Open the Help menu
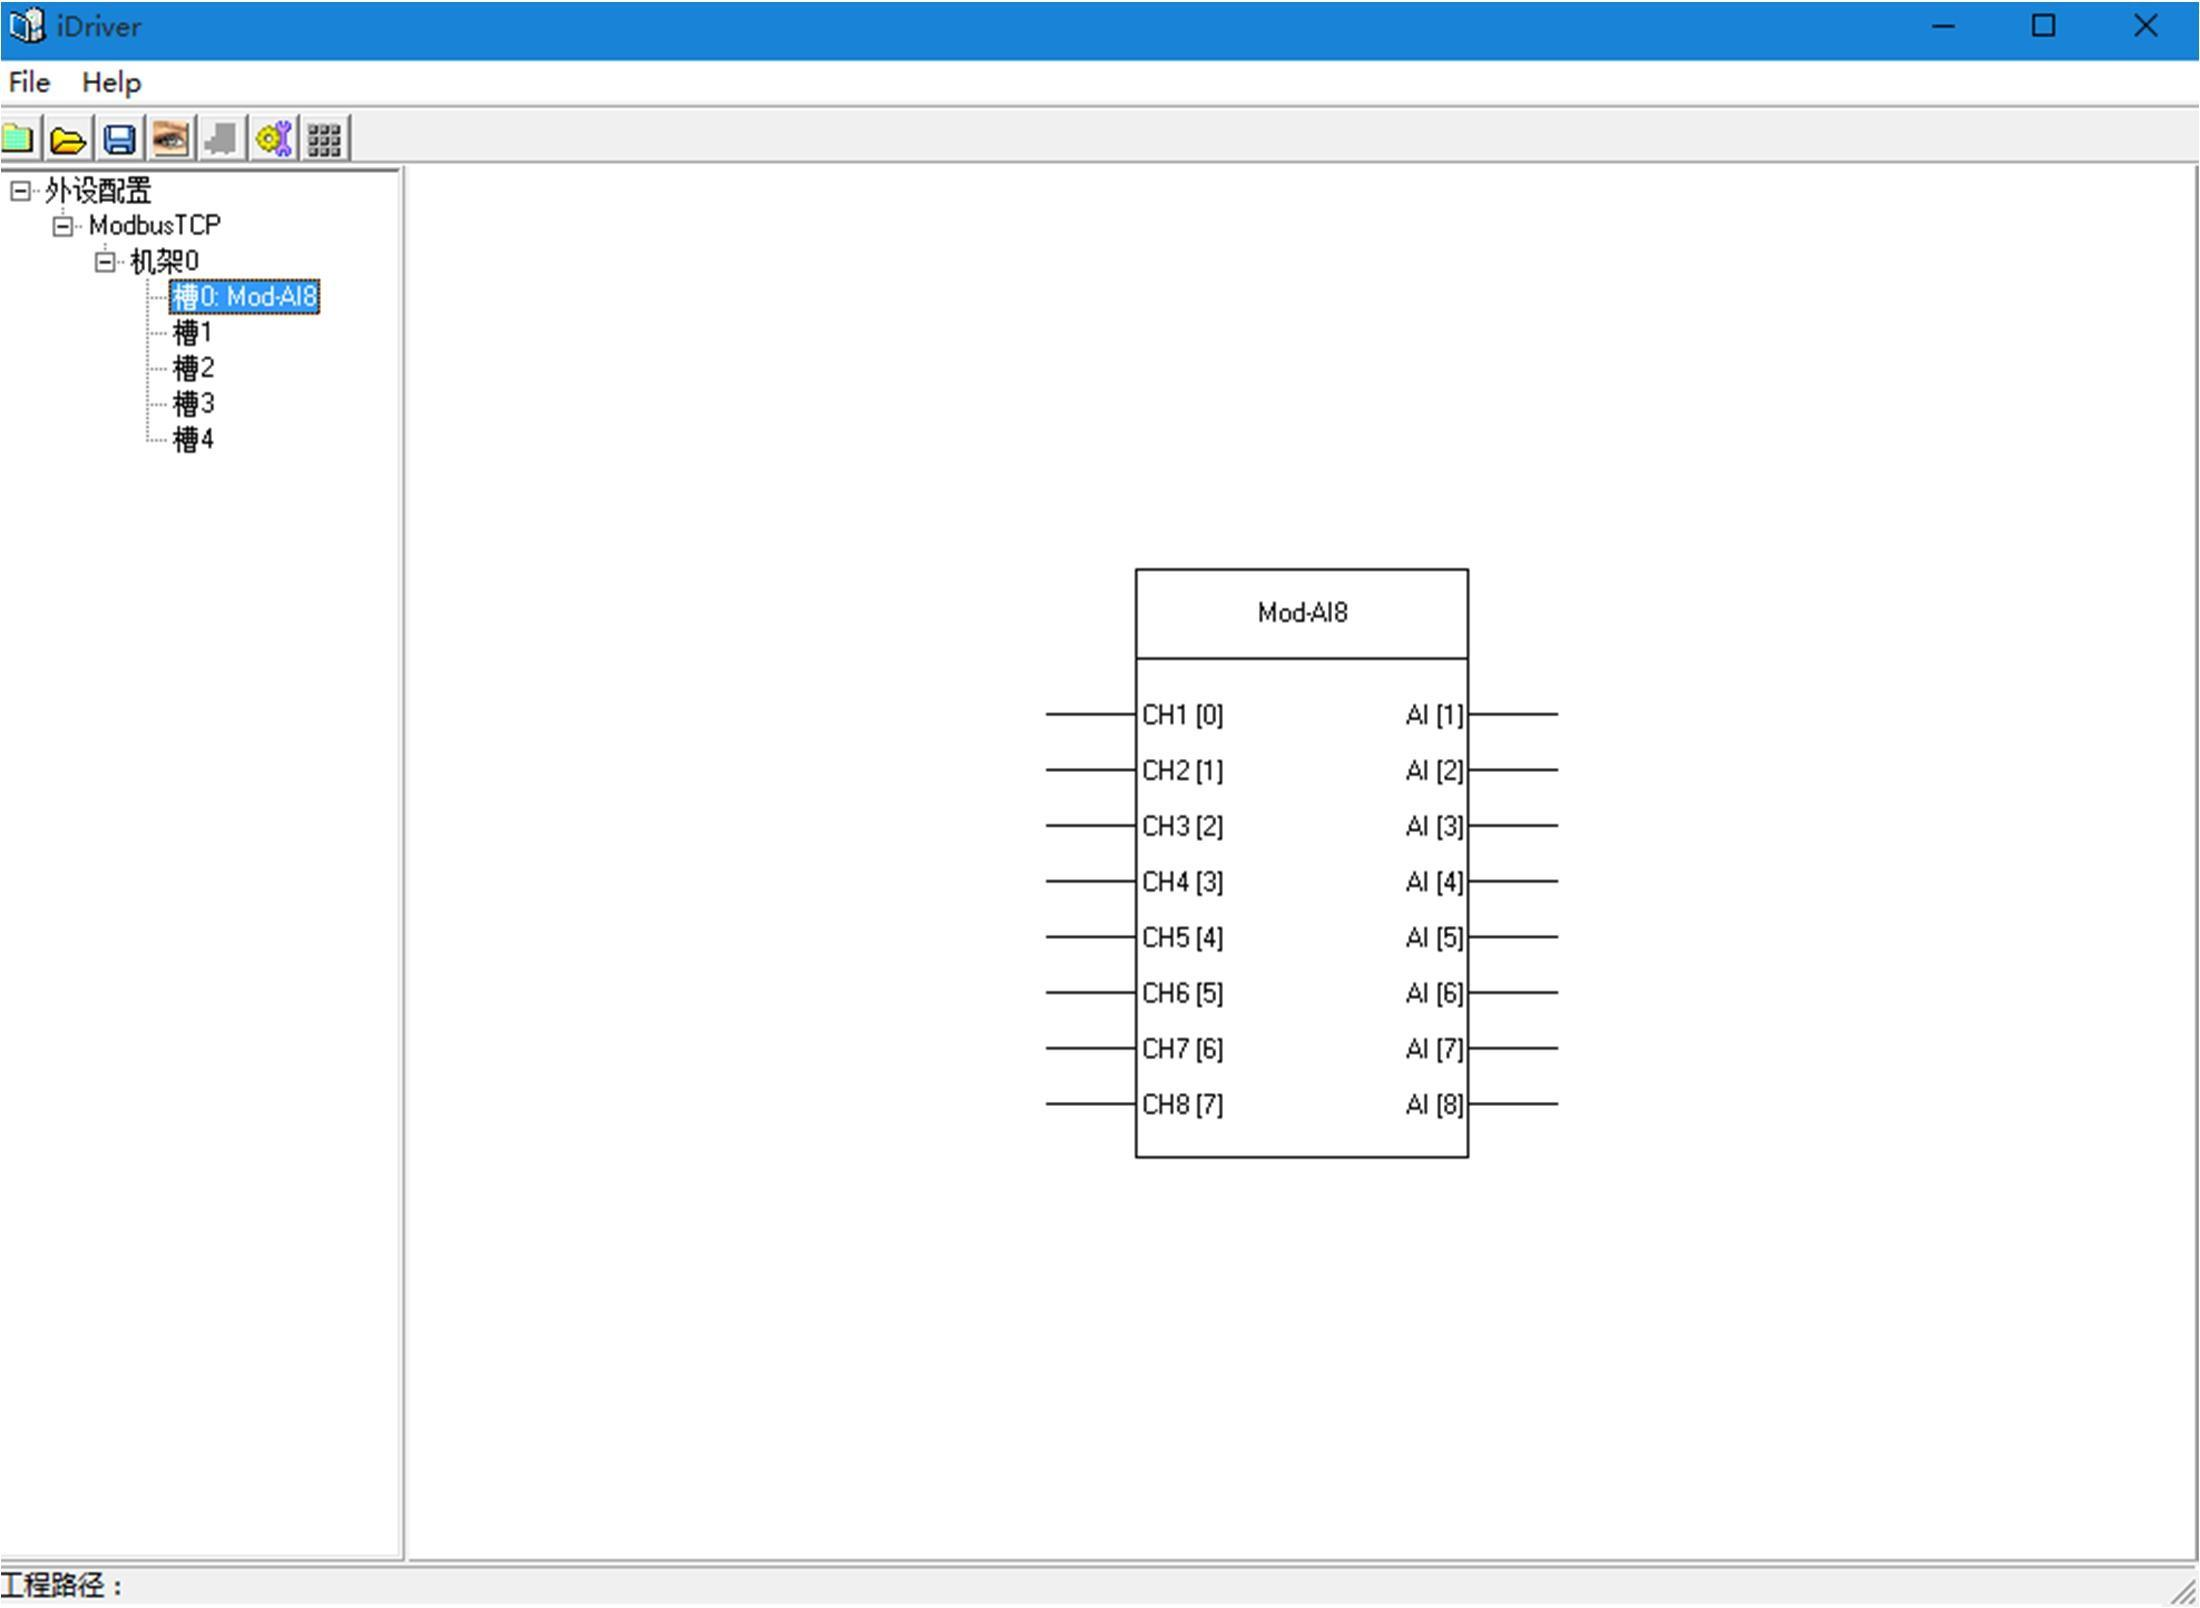 tap(111, 82)
